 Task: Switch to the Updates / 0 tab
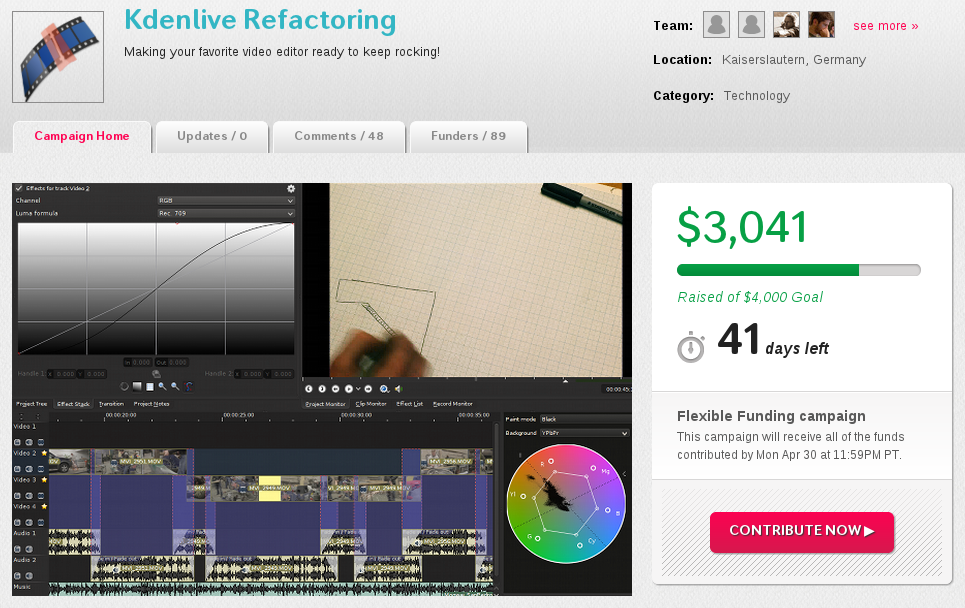click(x=212, y=136)
